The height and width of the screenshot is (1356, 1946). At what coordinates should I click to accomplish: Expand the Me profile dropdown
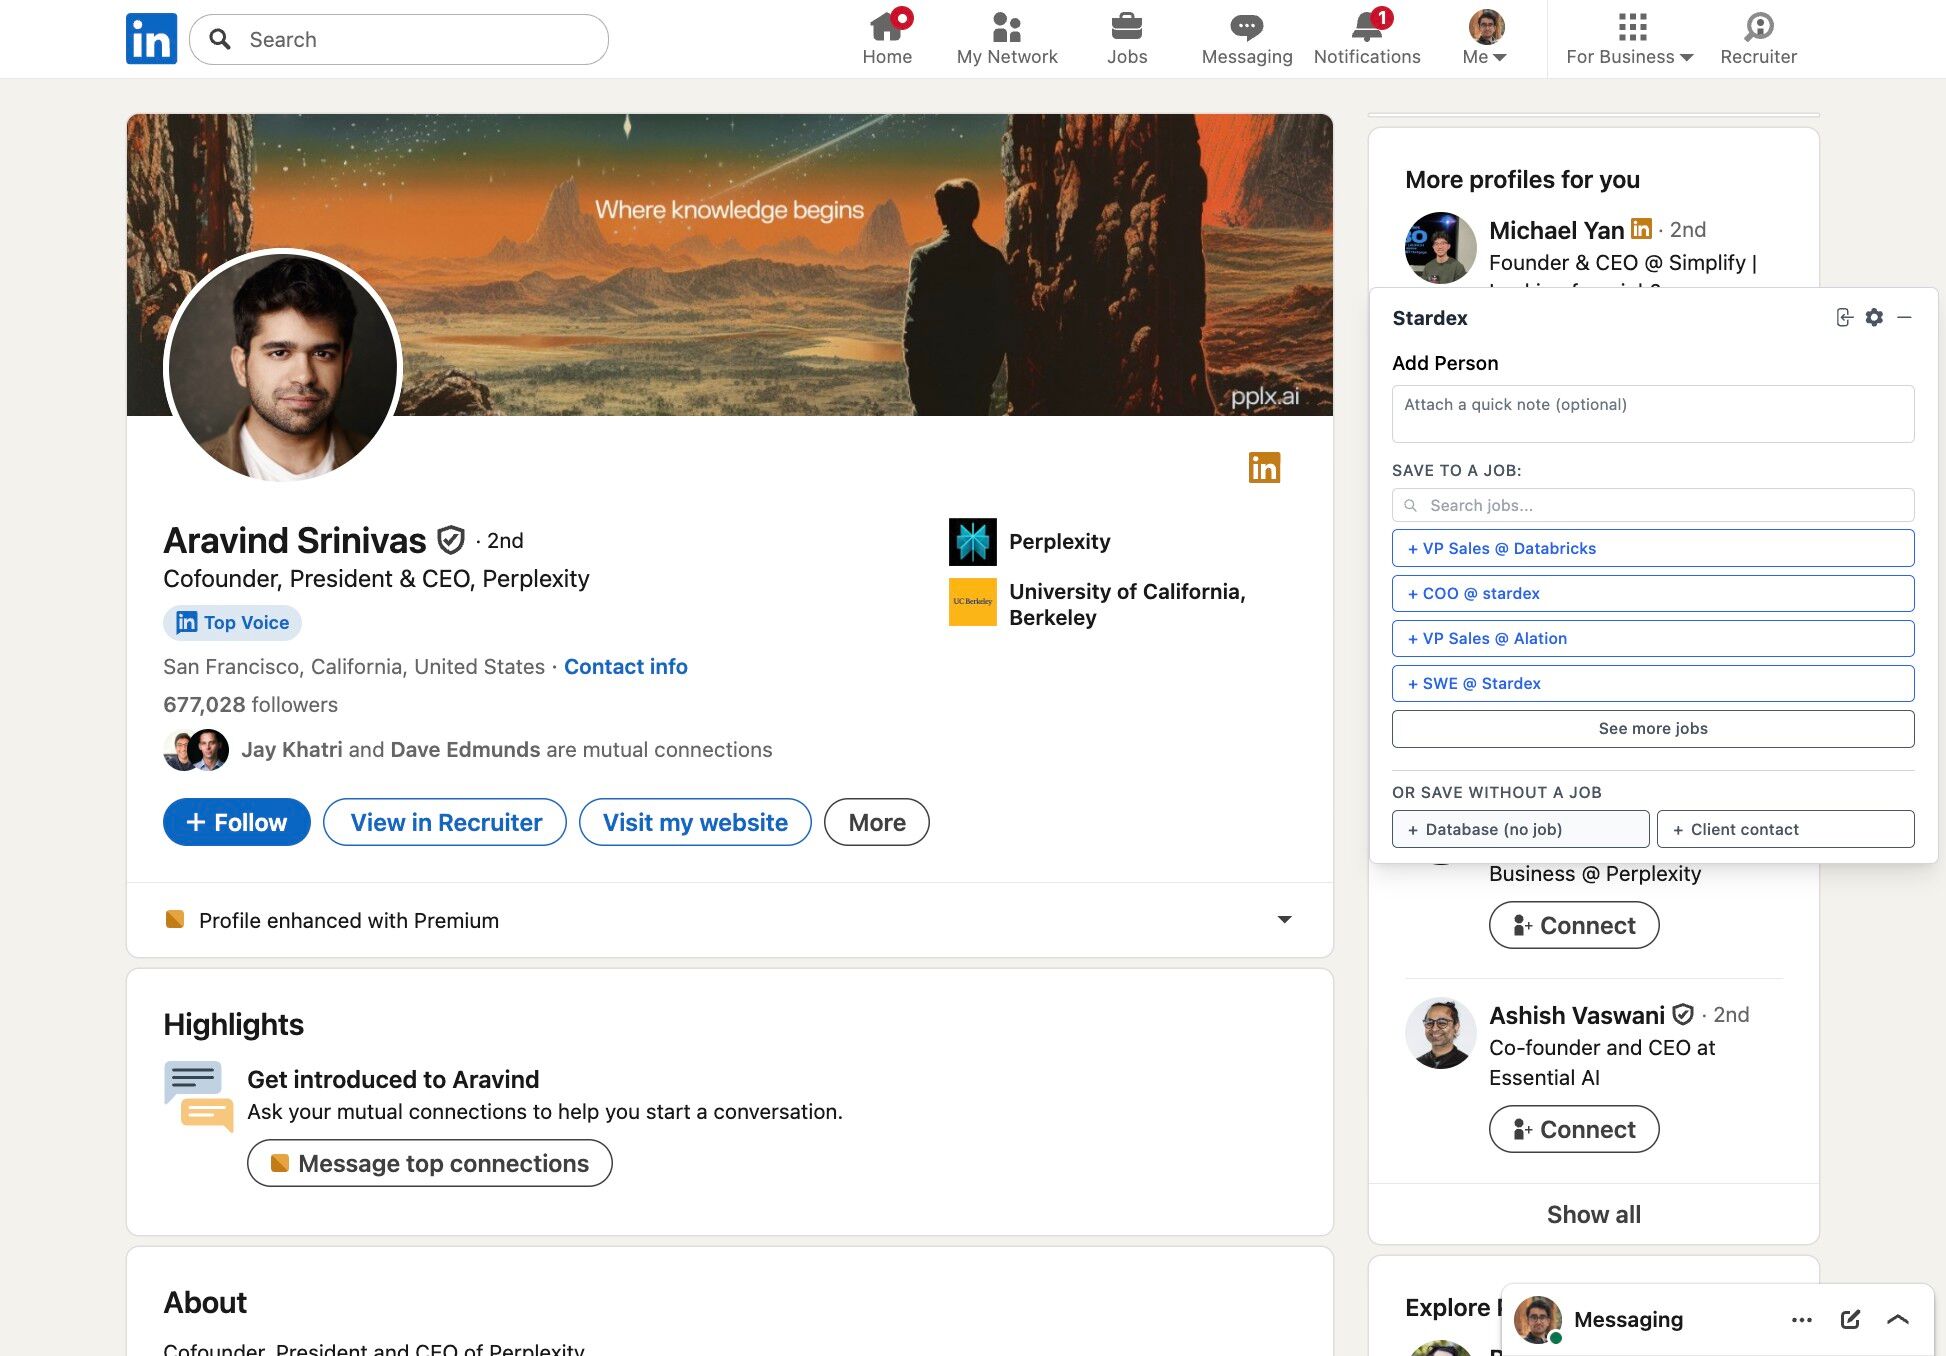tap(1485, 39)
